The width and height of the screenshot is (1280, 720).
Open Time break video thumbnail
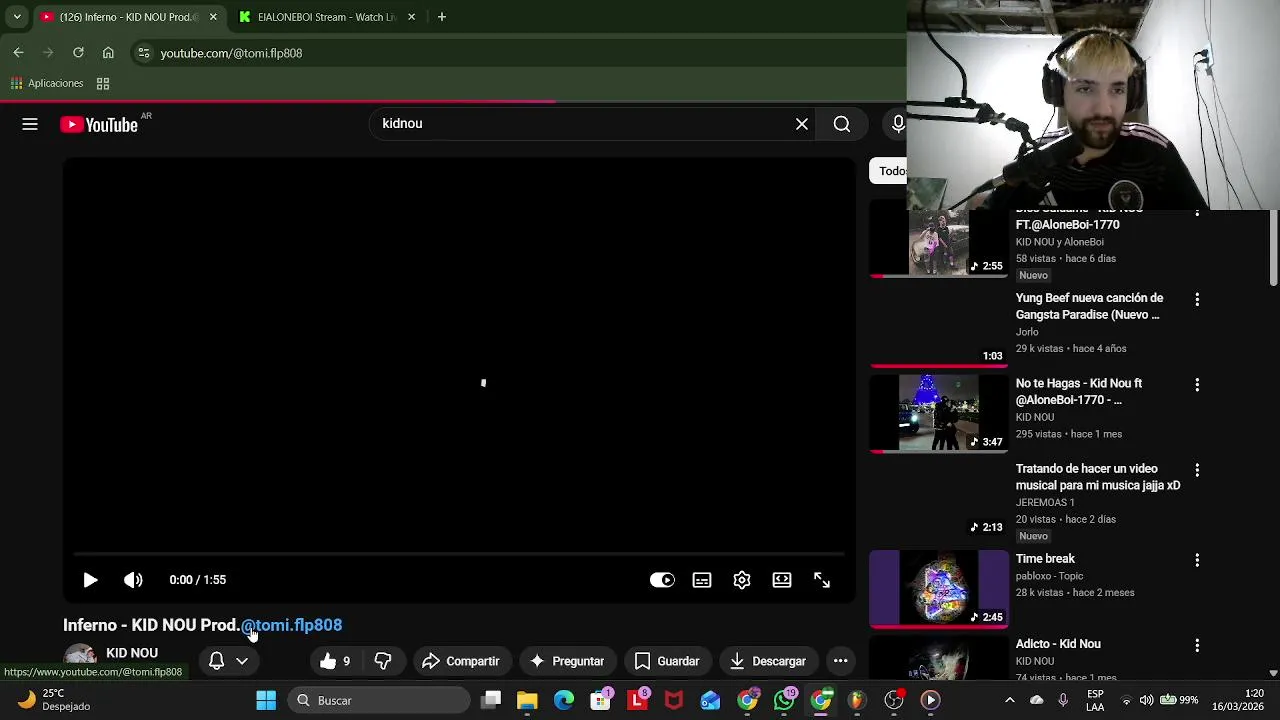939,588
